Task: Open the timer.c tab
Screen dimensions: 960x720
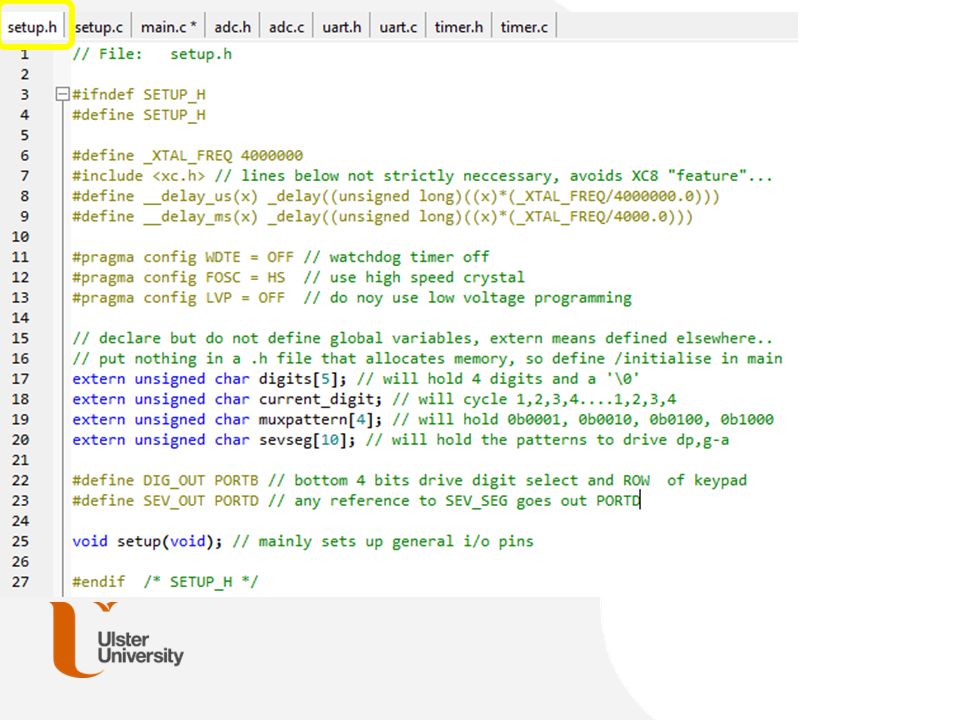Action: tap(524, 27)
